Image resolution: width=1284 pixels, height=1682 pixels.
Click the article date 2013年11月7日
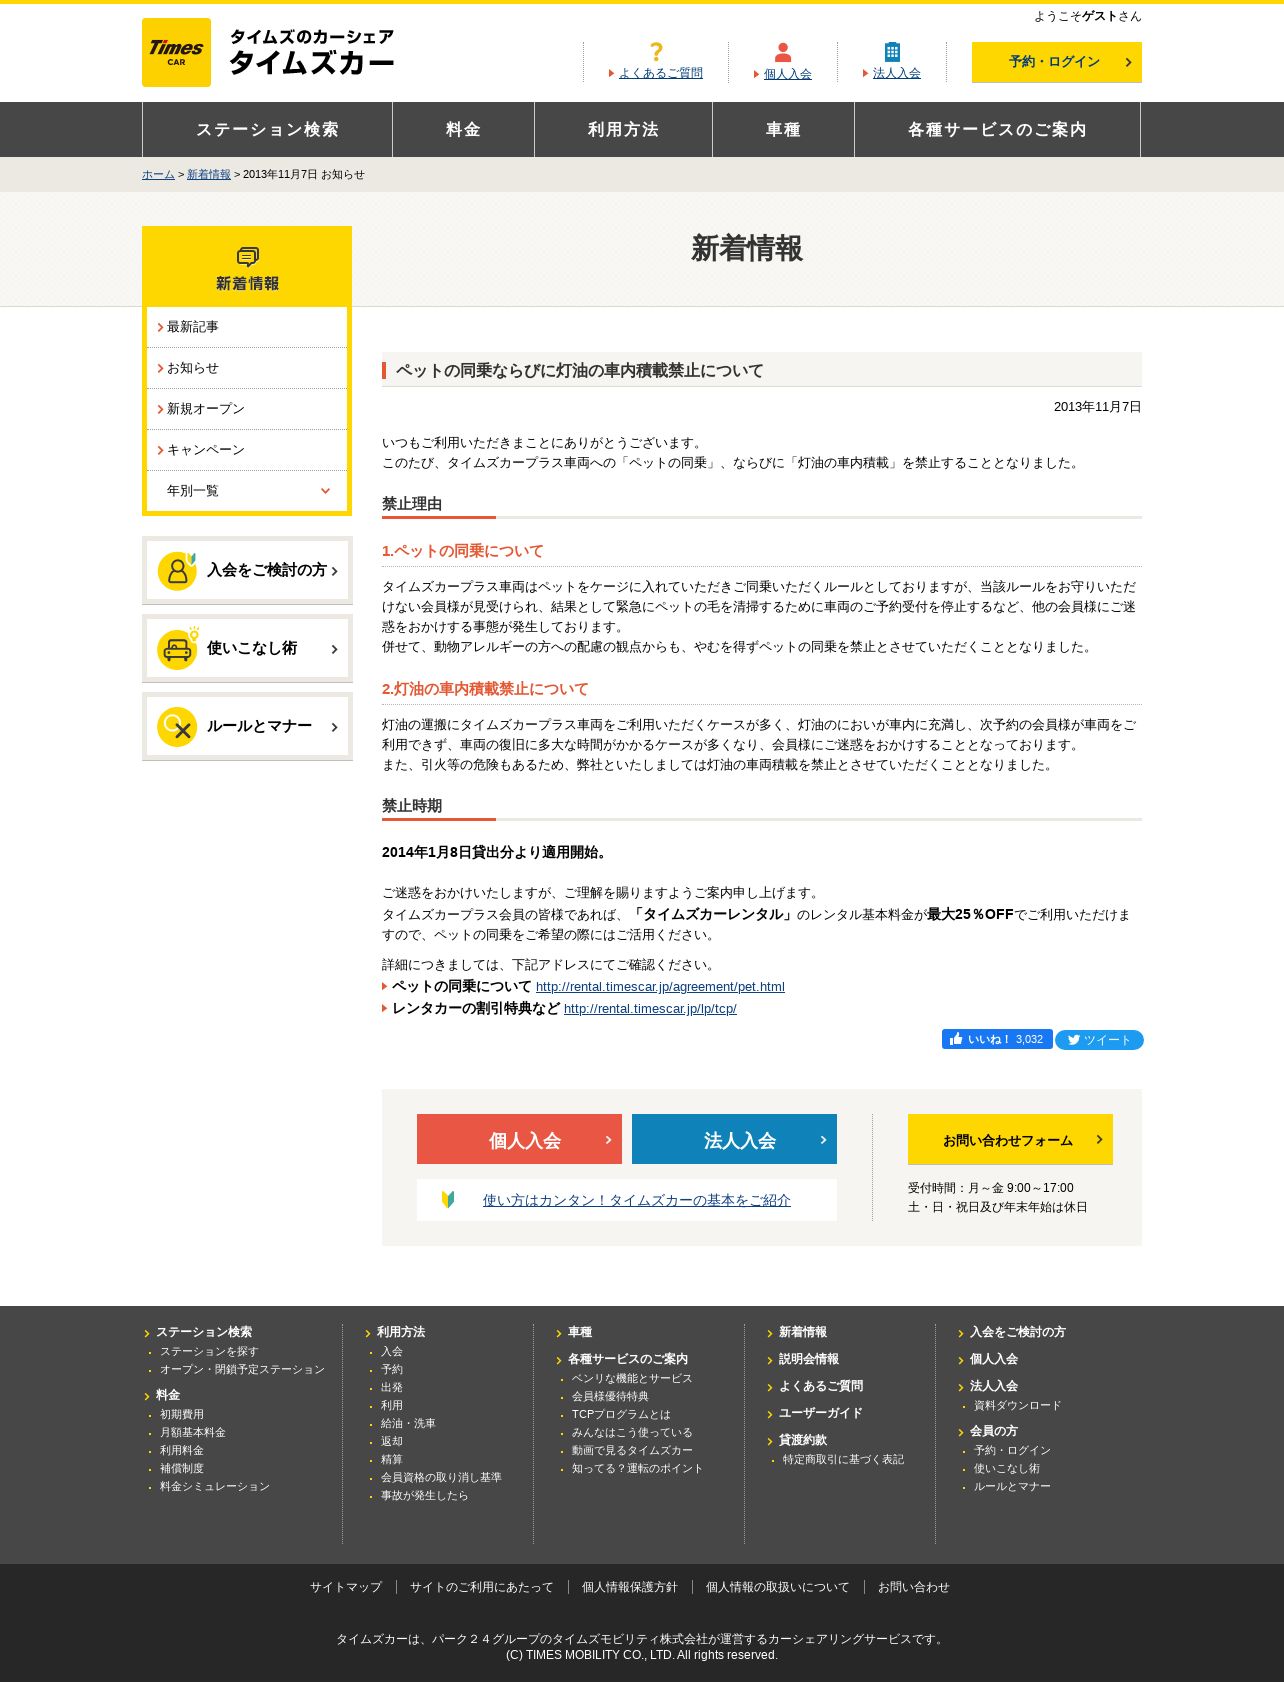tap(1098, 407)
